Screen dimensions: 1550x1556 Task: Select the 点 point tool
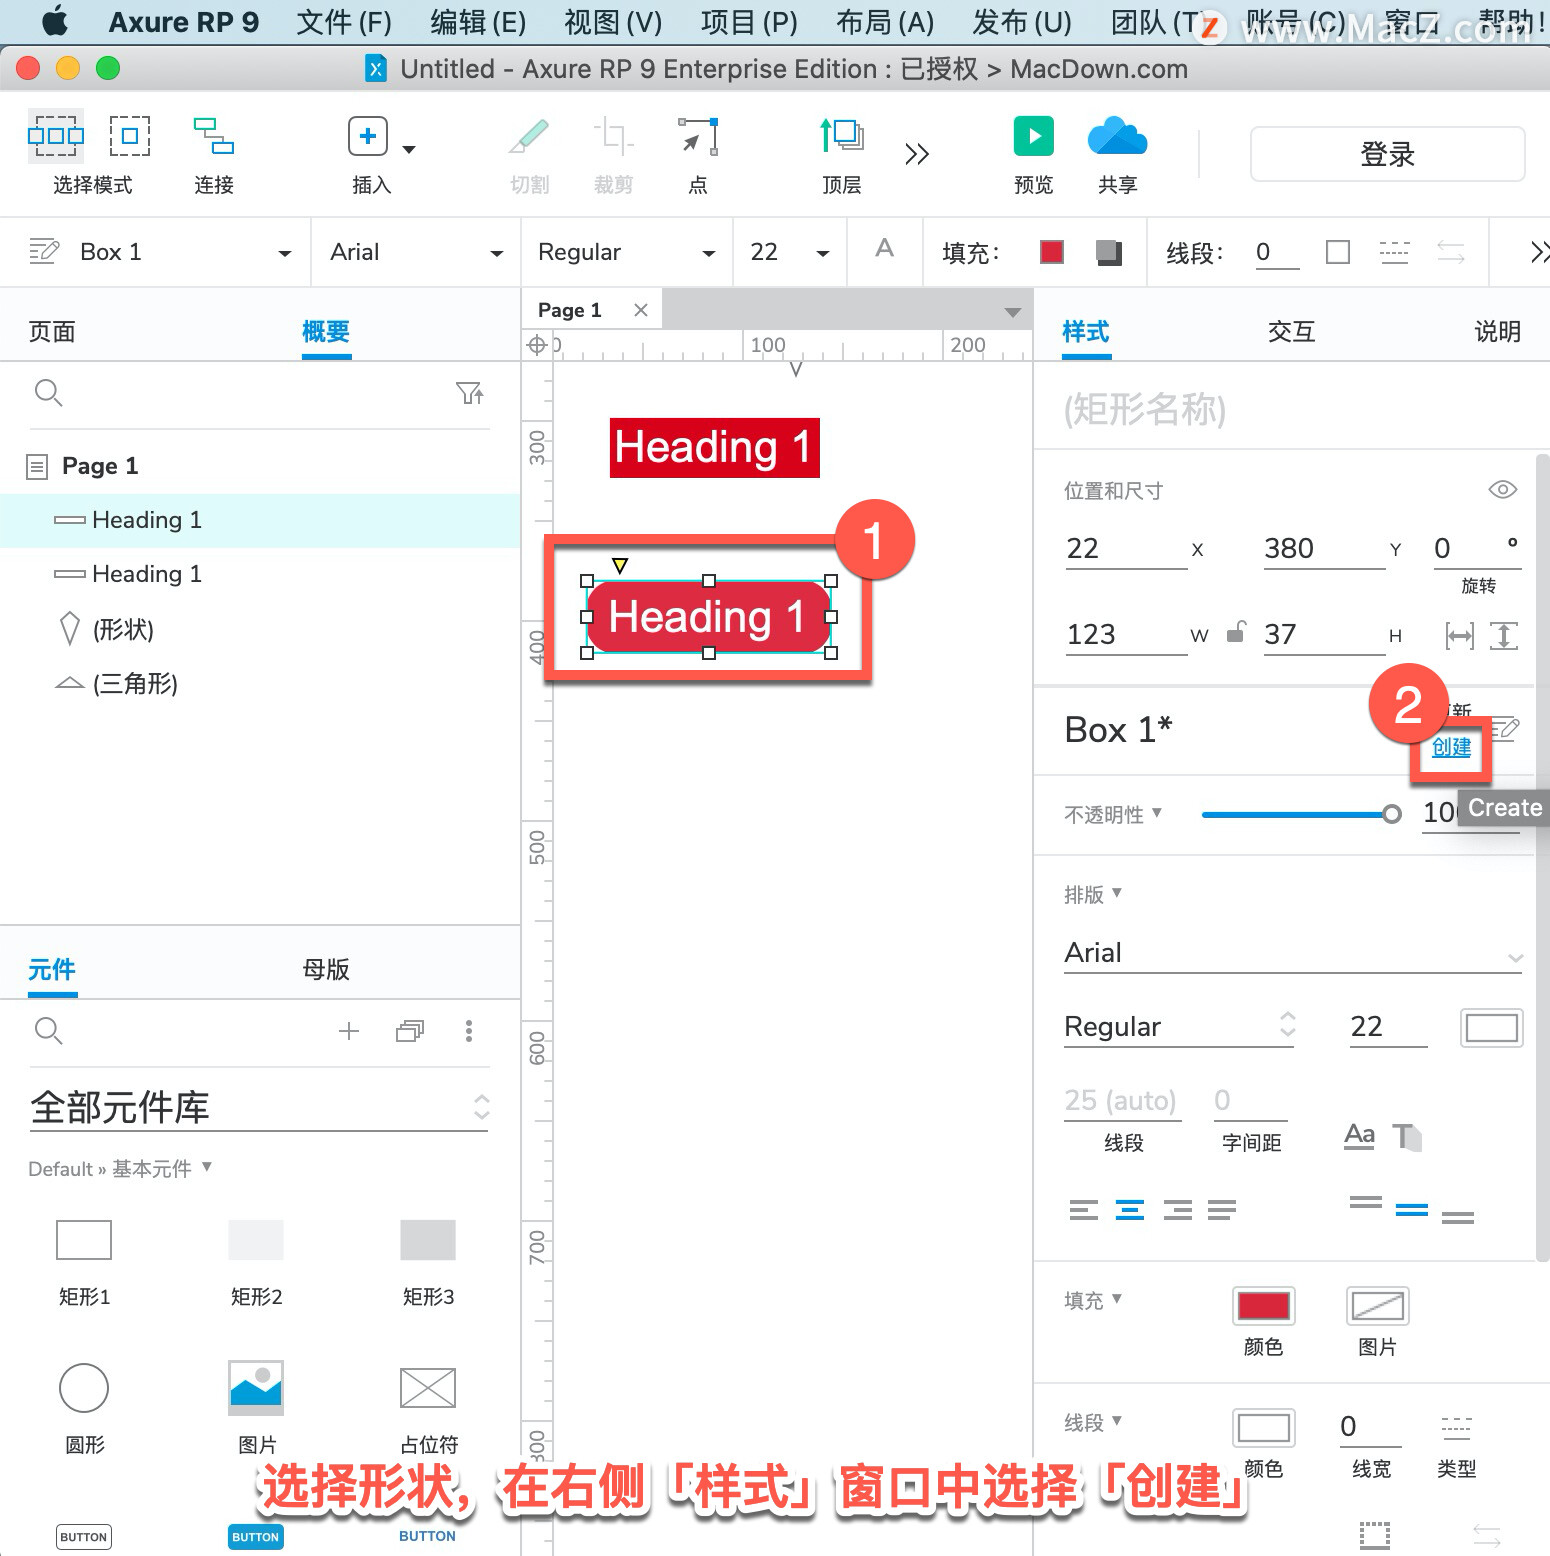[x=698, y=137]
